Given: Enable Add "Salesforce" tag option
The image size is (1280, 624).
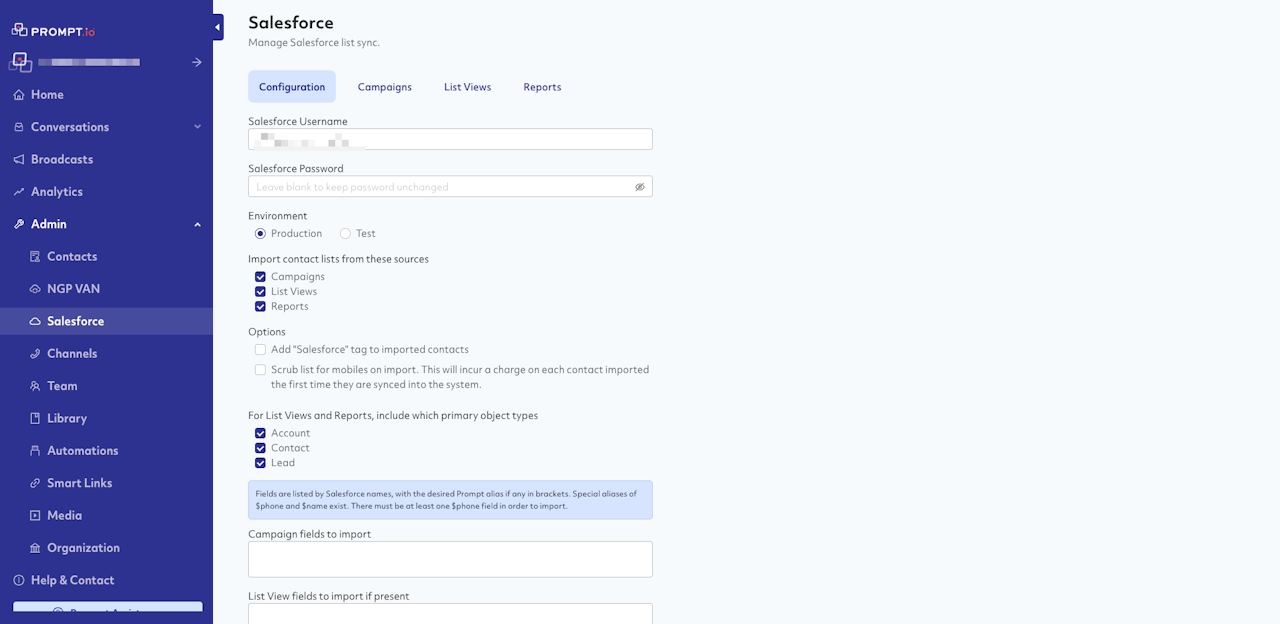Looking at the screenshot, I should click(260, 350).
